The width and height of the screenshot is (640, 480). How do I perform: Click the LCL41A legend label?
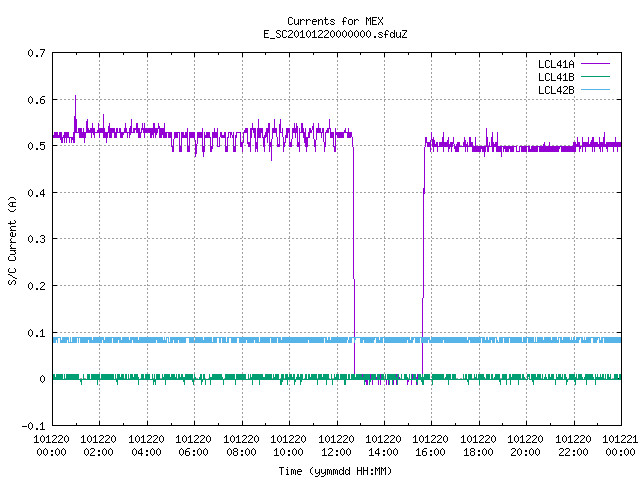coord(556,64)
